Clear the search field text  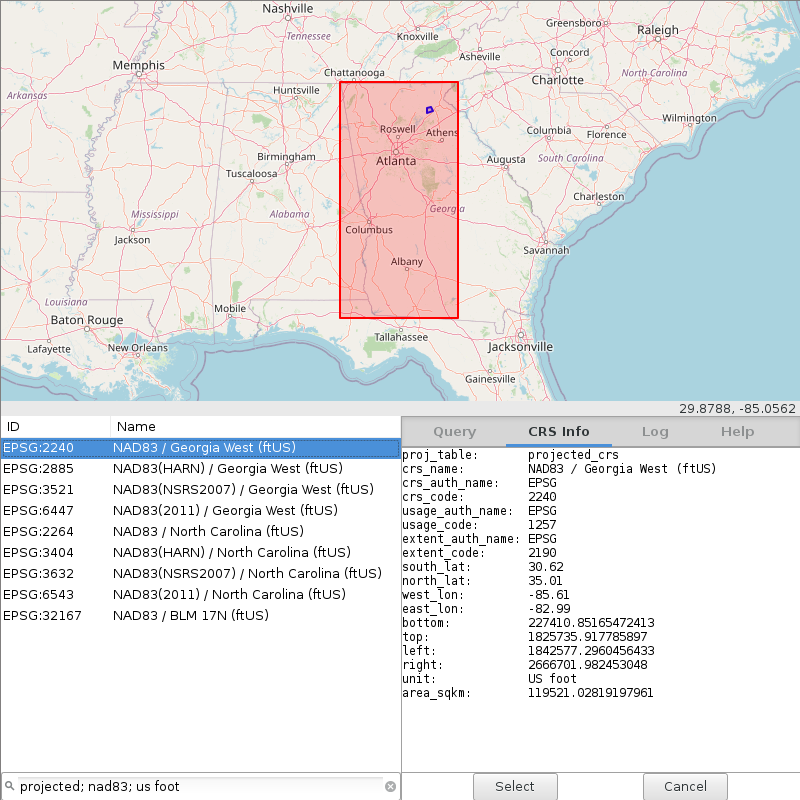[390, 787]
